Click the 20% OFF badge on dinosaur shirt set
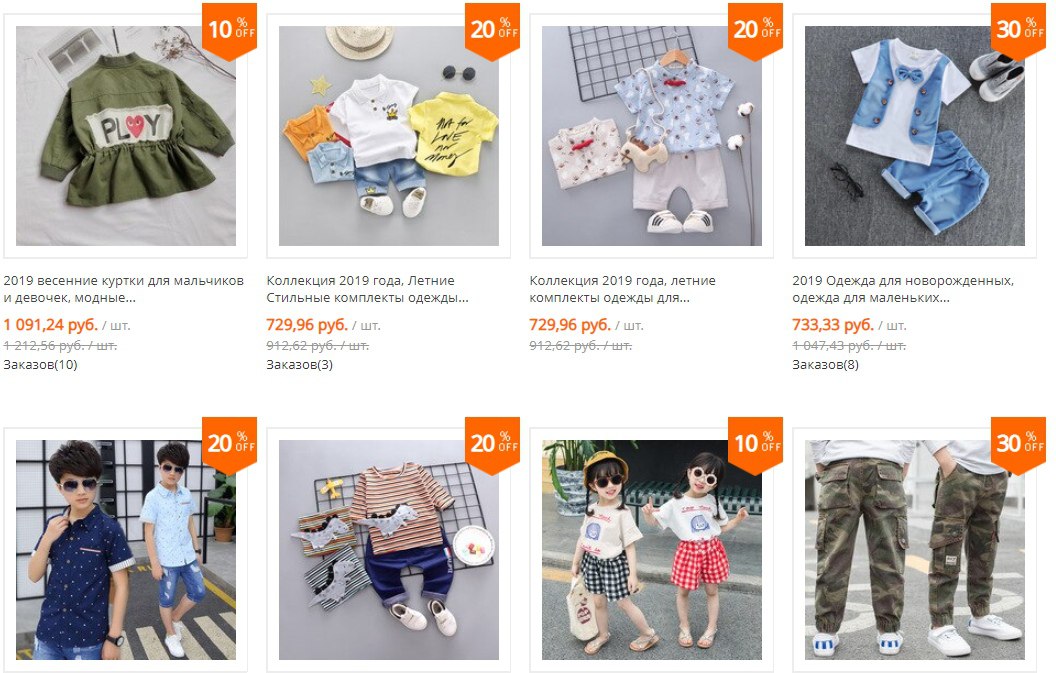1056x673 pixels. (492, 445)
